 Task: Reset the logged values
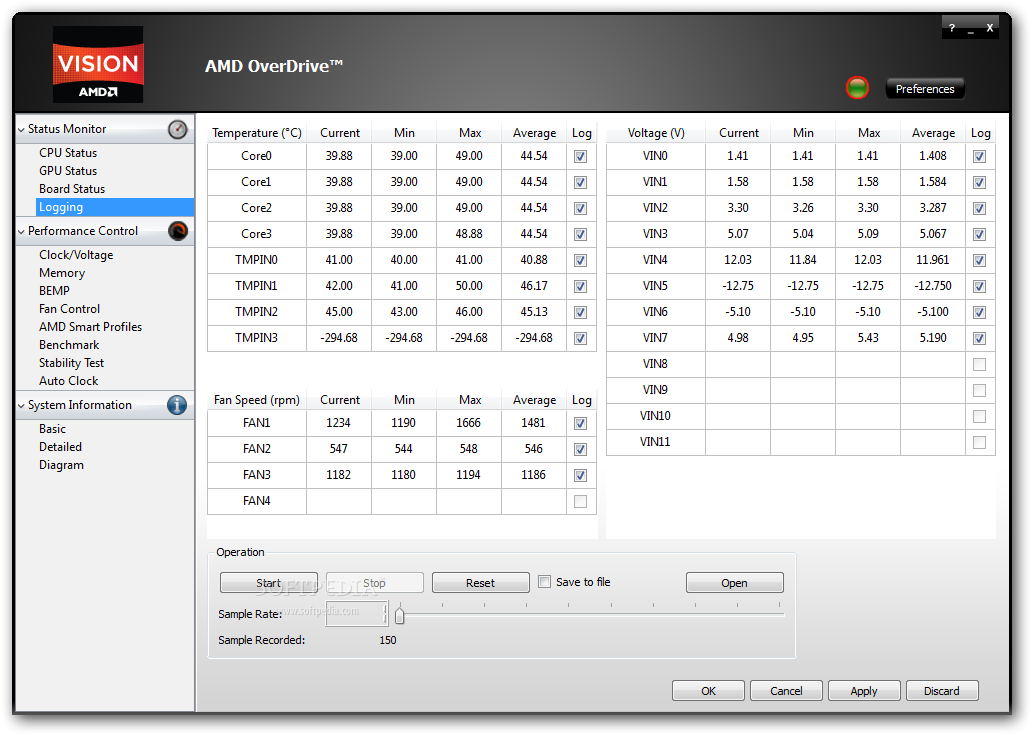tap(480, 583)
